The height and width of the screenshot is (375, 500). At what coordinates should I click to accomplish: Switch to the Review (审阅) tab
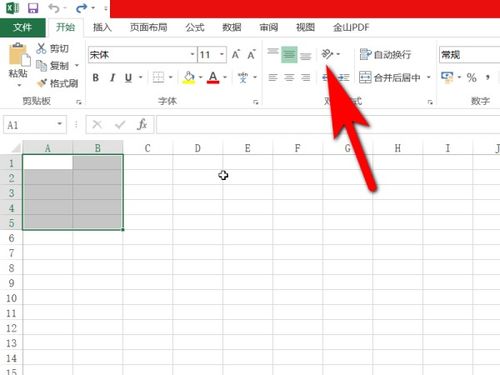coord(269,27)
